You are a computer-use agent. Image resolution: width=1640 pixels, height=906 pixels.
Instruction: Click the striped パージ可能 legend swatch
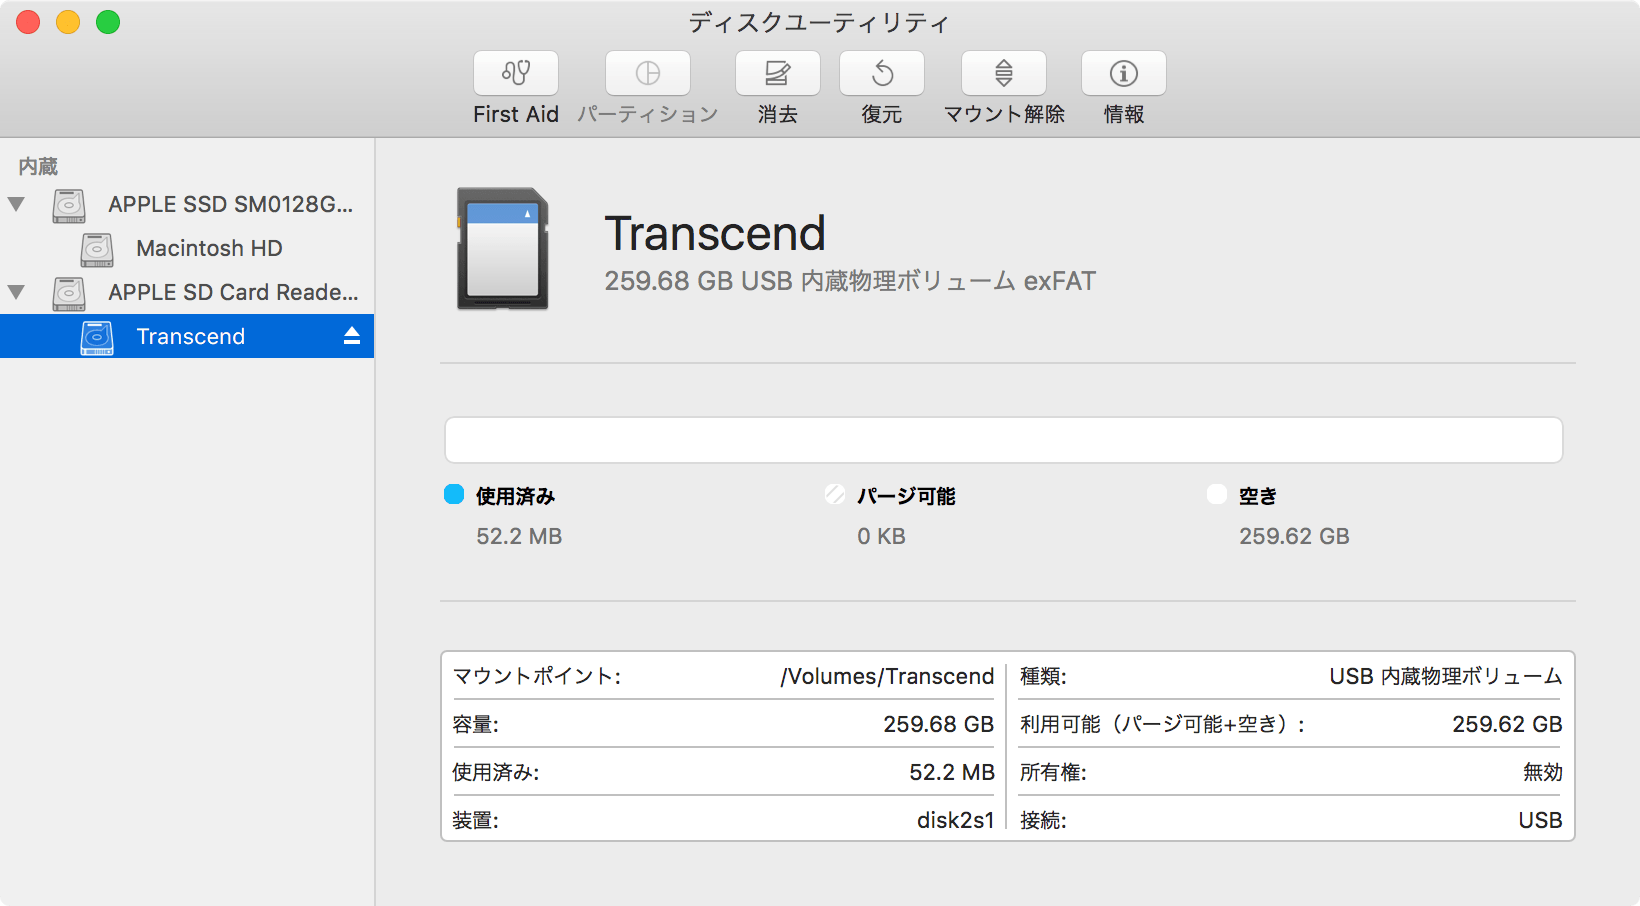click(x=835, y=494)
